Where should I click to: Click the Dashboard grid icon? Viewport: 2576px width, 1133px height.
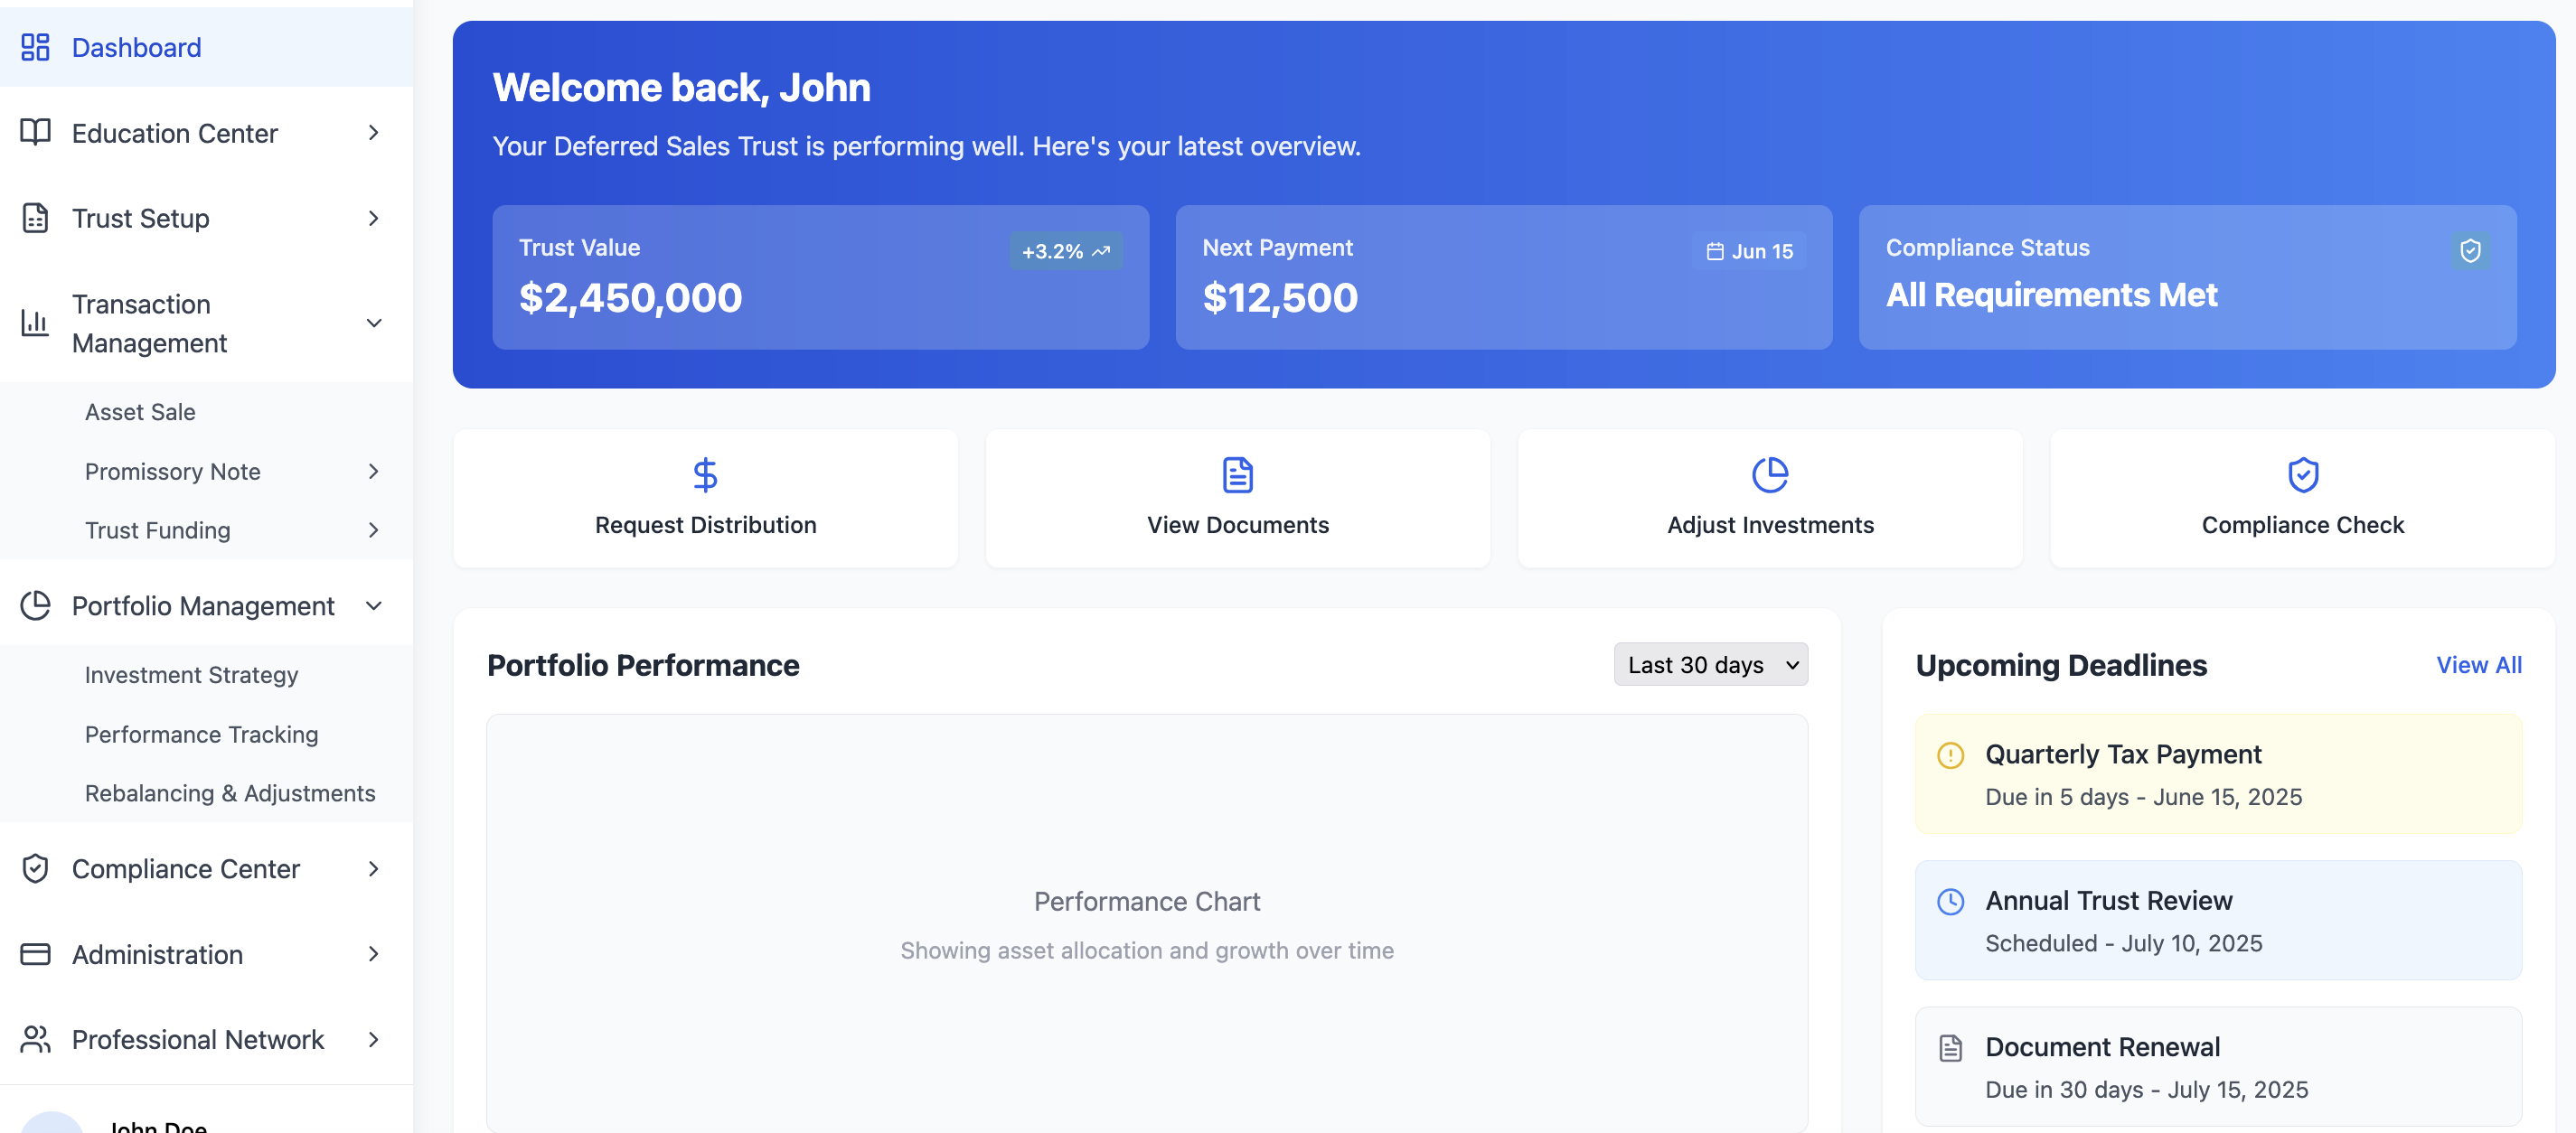(35, 47)
